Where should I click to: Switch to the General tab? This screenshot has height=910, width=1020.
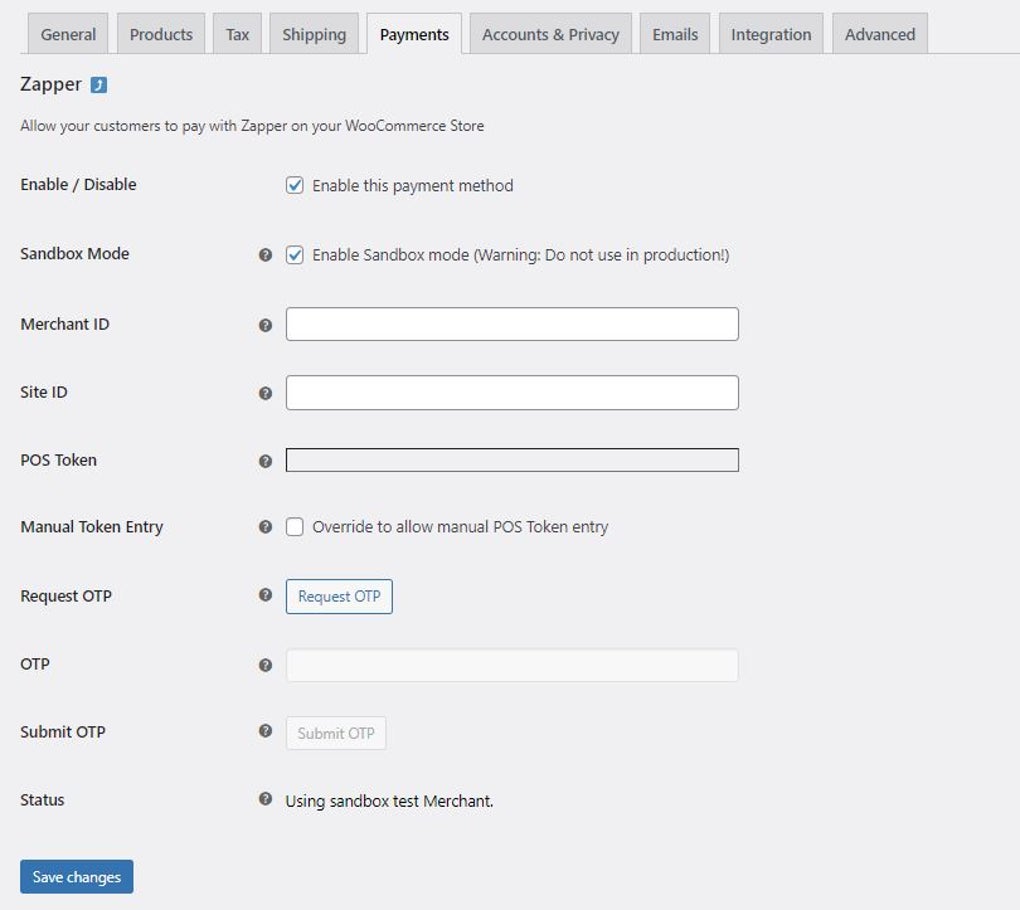tap(67, 33)
